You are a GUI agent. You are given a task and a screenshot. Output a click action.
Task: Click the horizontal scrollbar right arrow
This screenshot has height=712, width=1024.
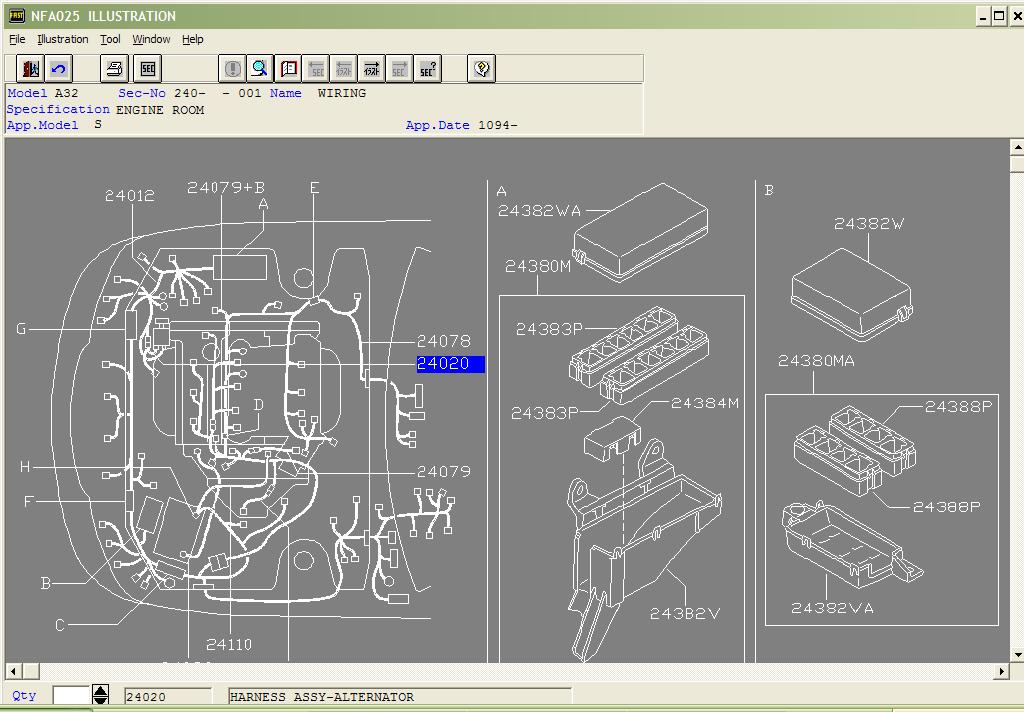click(1002, 671)
